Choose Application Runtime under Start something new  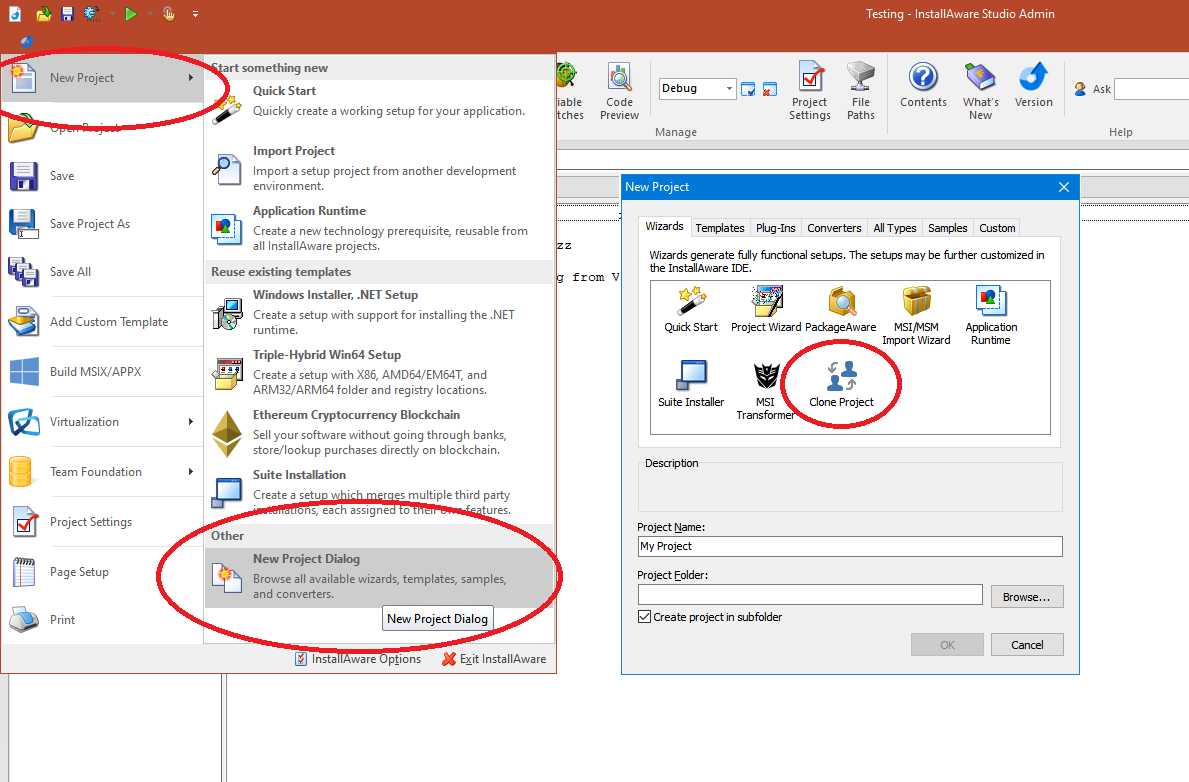point(379,228)
